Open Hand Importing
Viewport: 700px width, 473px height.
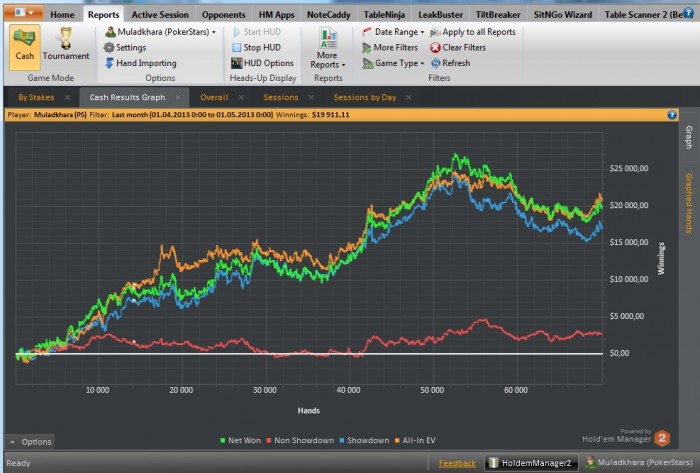point(140,63)
